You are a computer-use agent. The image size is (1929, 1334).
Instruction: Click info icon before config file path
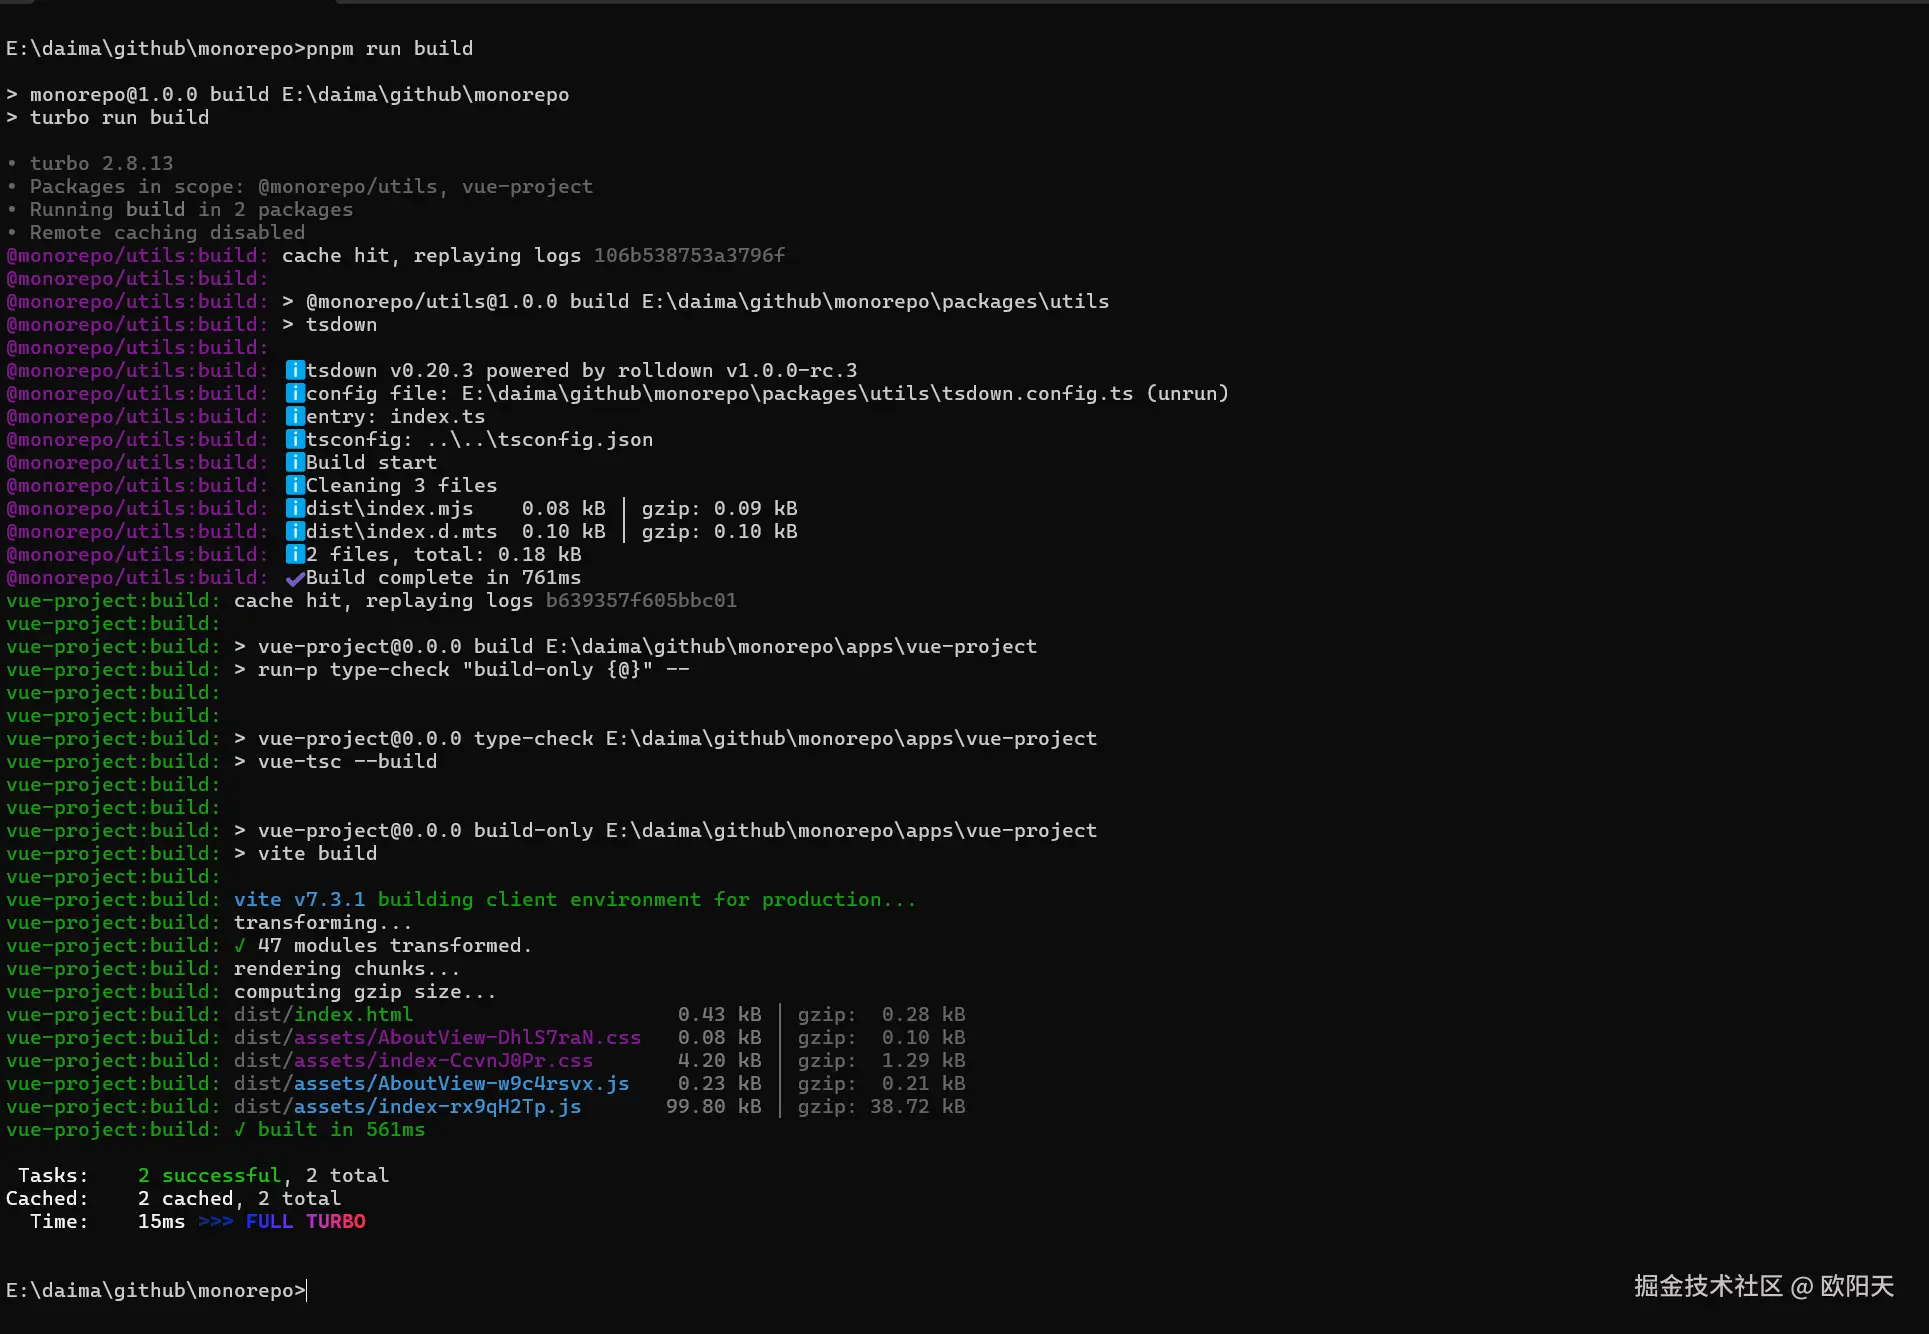click(x=295, y=394)
